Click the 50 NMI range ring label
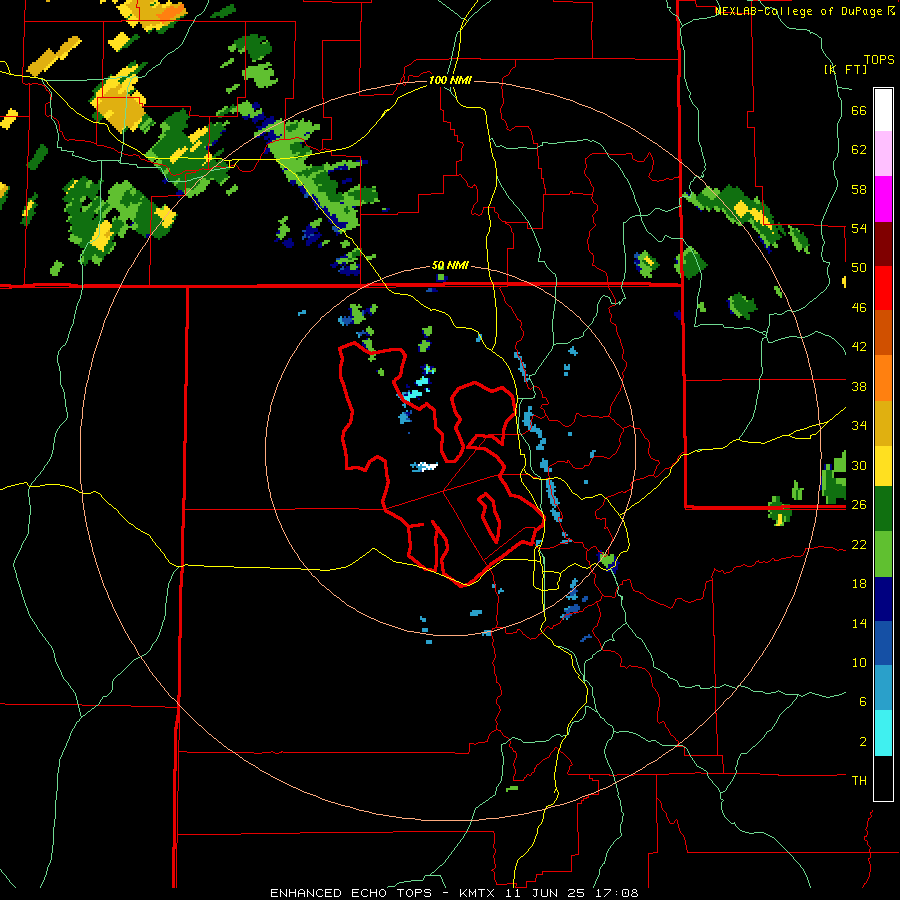The image size is (900, 900). pos(450,266)
